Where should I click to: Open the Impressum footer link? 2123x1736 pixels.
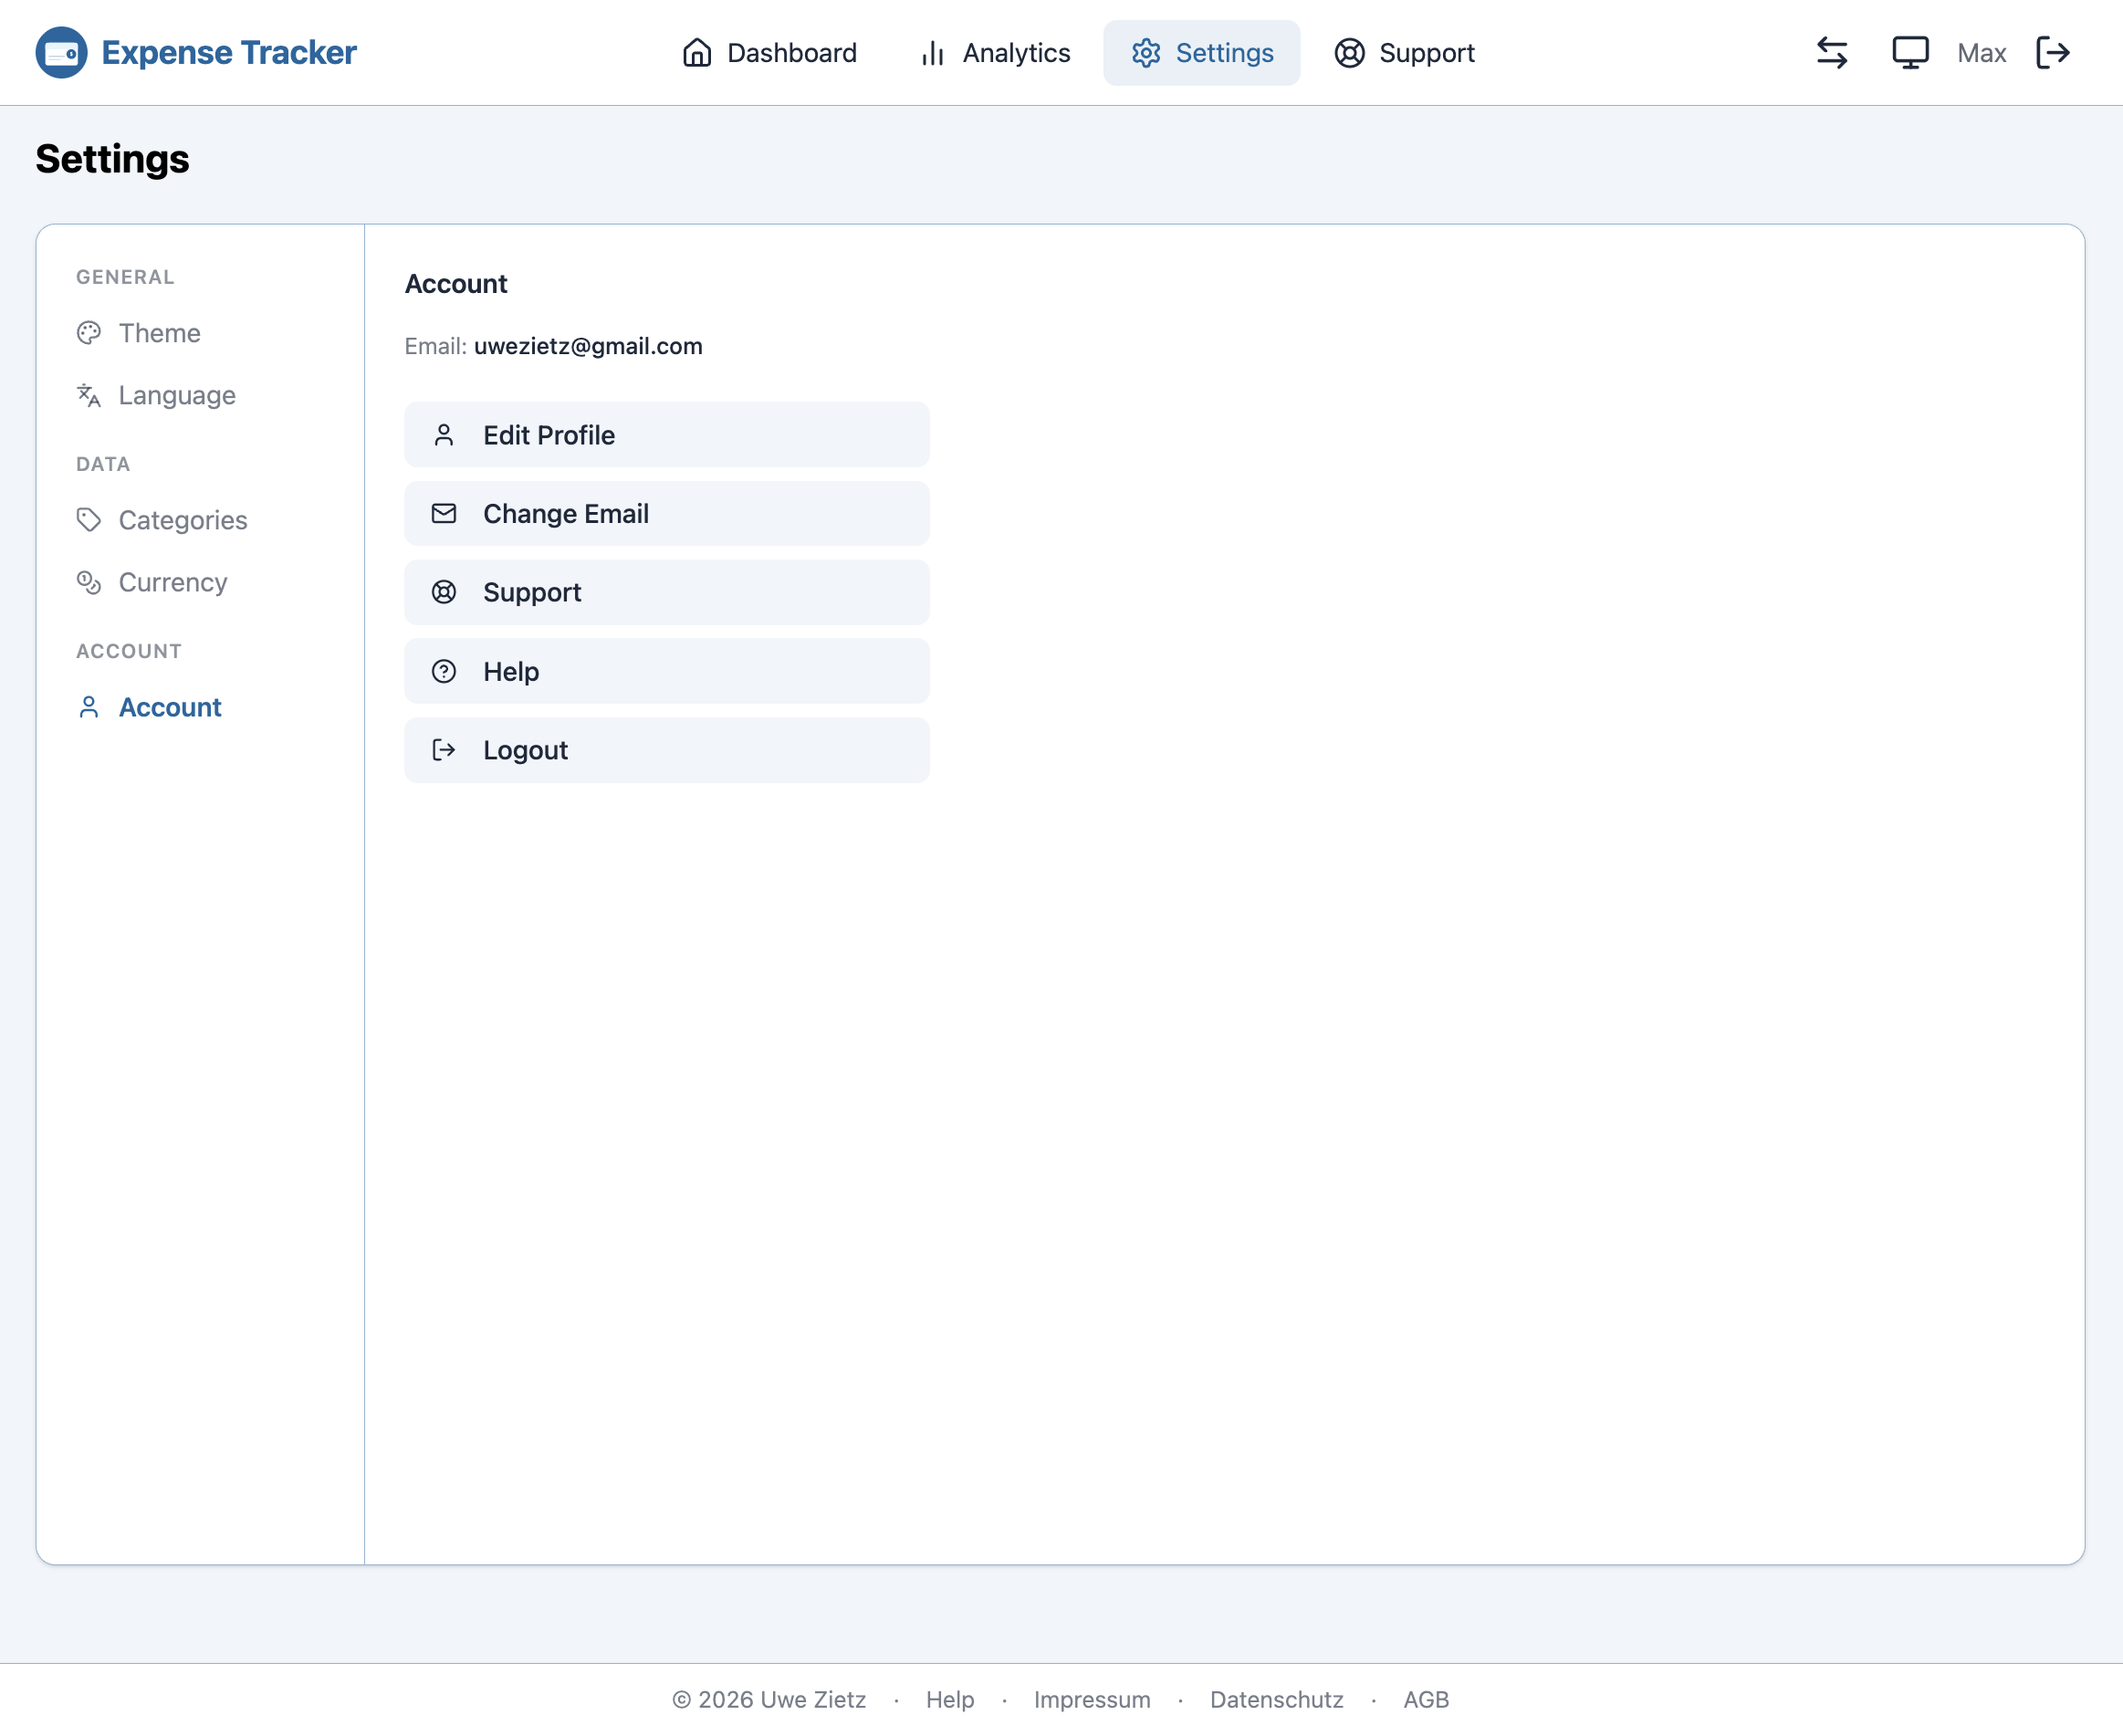1091,1699
